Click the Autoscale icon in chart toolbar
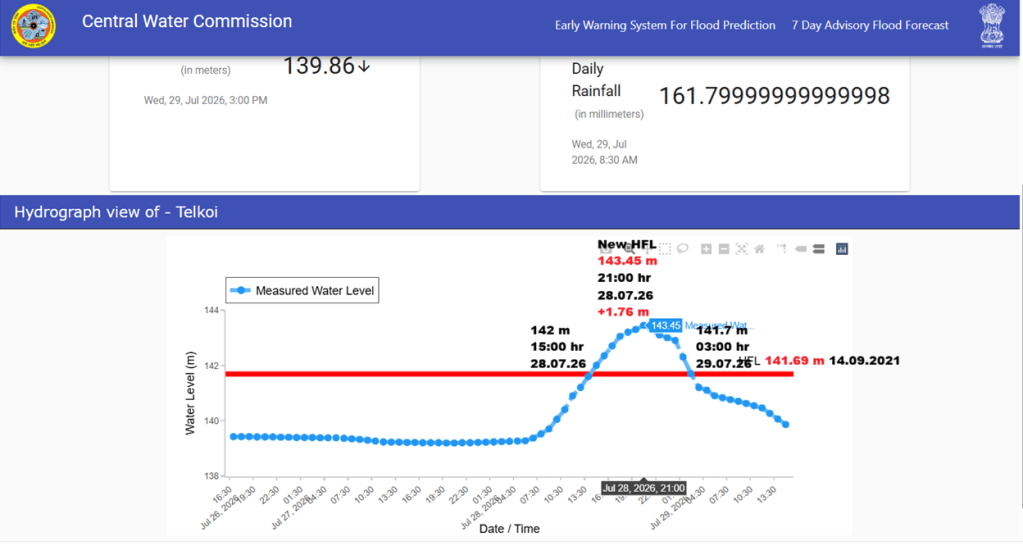This screenshot has width=1023, height=555. tap(741, 248)
